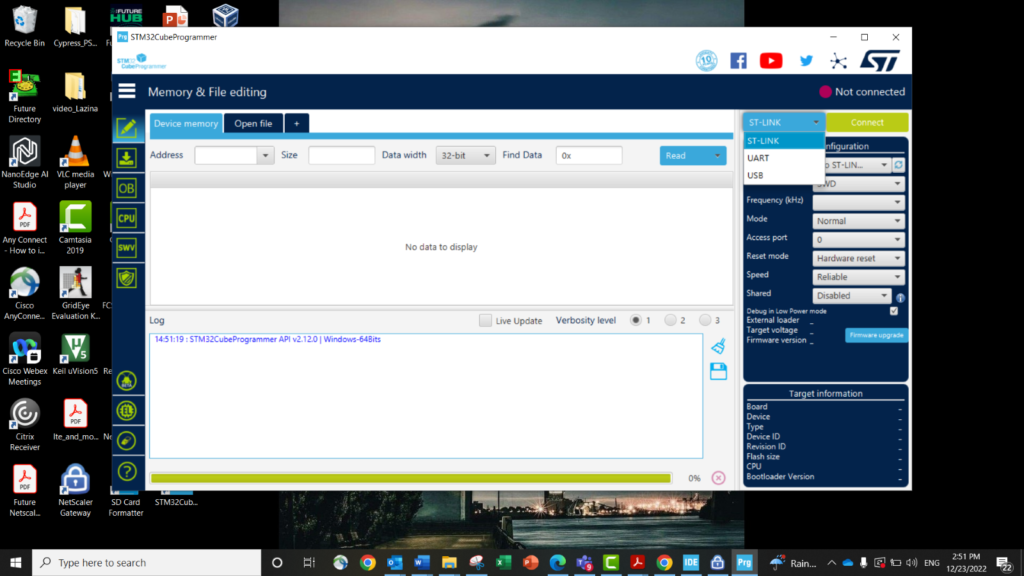The height and width of the screenshot is (576, 1024).
Task: Open the help question mark icon
Action: click(x=127, y=471)
